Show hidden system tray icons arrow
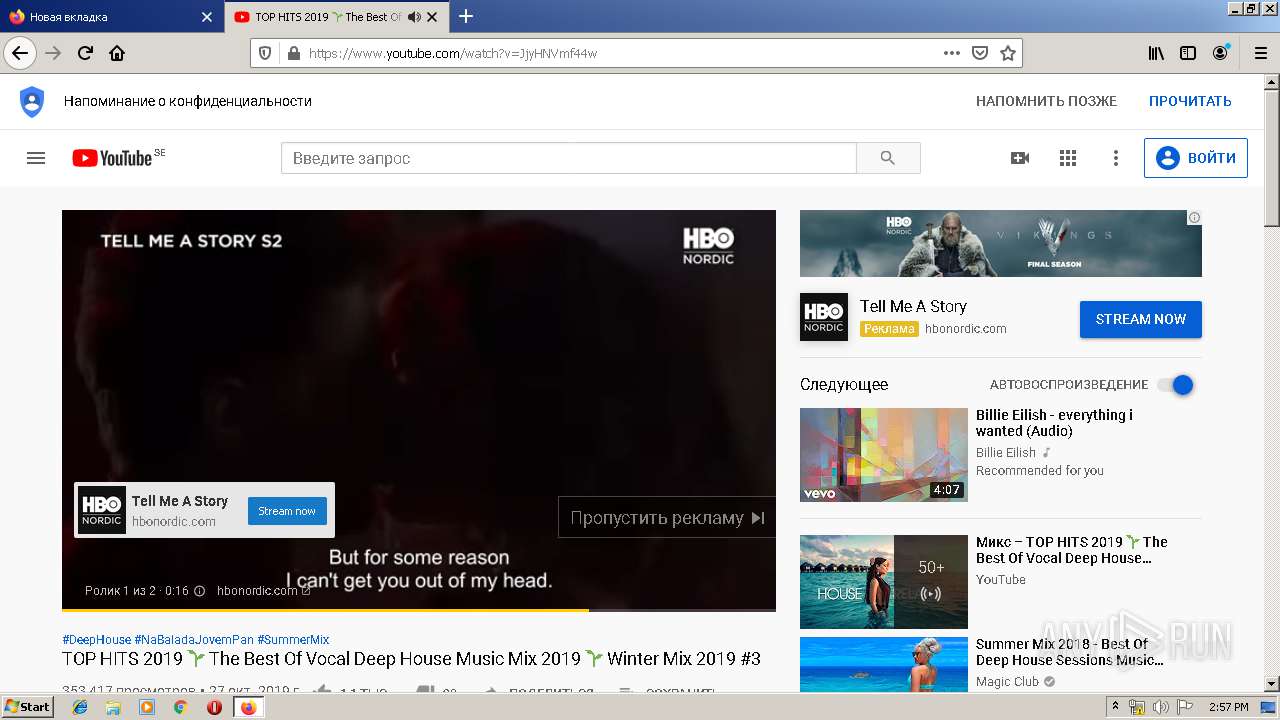The height and width of the screenshot is (720, 1280). click(x=1115, y=707)
